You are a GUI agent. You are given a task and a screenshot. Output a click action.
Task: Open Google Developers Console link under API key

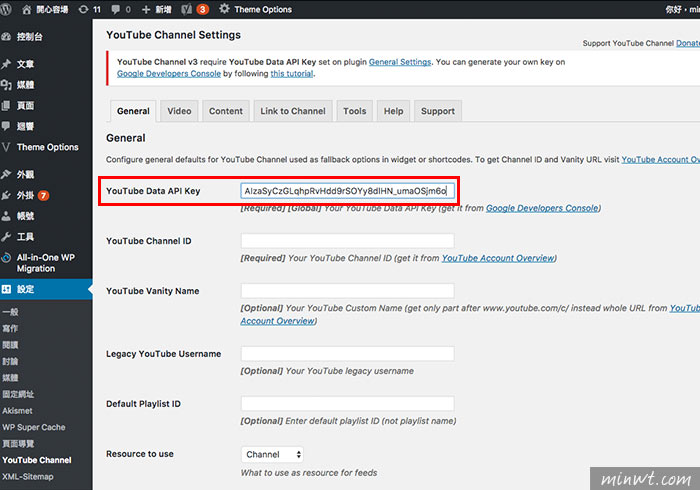click(542, 208)
